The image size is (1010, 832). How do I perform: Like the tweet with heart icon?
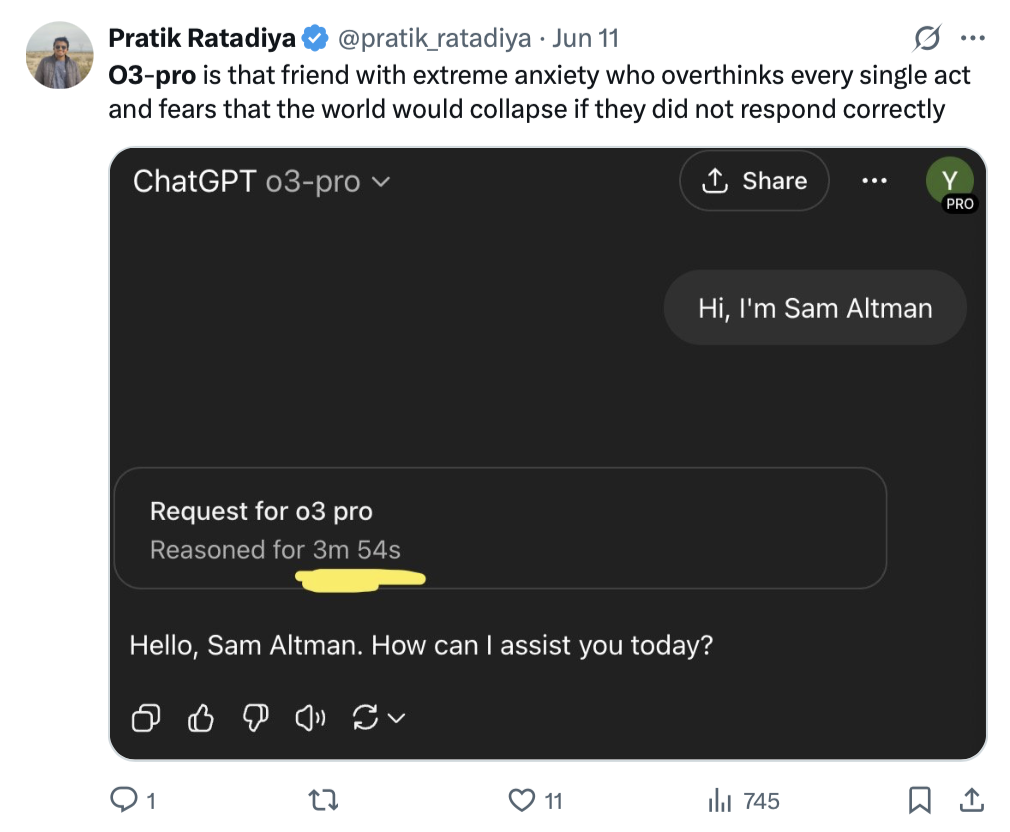(x=522, y=800)
